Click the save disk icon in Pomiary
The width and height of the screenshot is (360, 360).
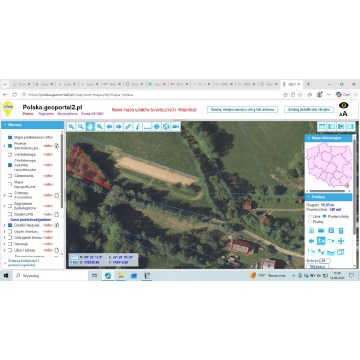[x=331, y=230]
